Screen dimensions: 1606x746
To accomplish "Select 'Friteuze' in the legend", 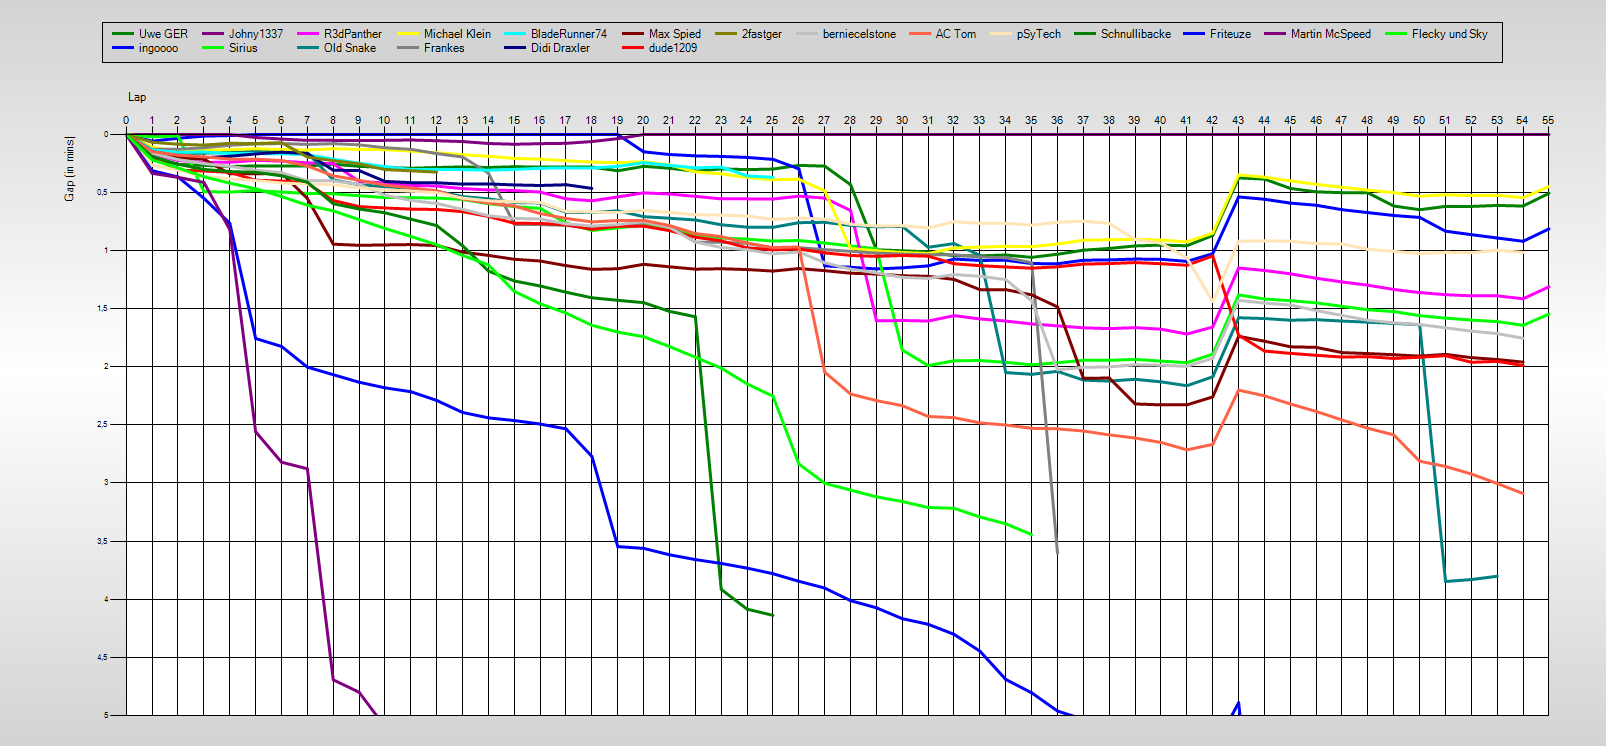I will point(1230,34).
